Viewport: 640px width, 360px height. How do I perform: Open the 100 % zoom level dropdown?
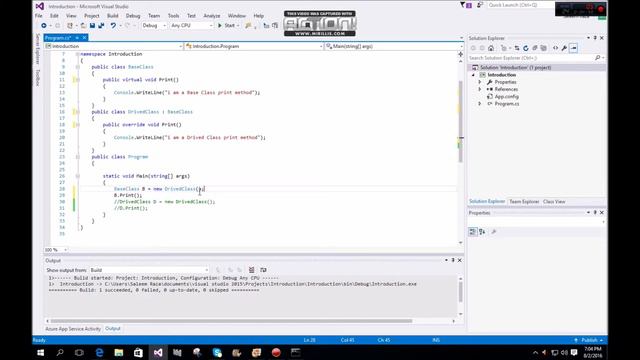(x=56, y=250)
